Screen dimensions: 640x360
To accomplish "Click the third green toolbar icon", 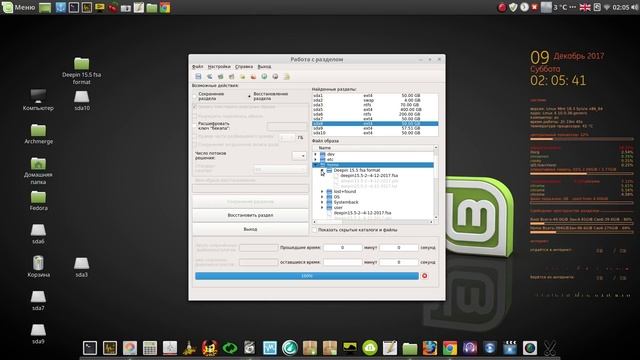I will [x=220, y=76].
